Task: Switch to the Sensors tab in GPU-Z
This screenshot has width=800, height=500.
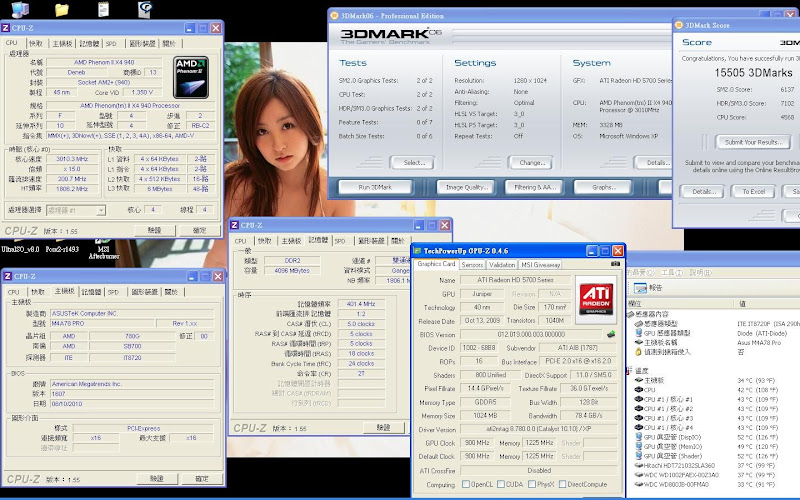Action: 472,265
